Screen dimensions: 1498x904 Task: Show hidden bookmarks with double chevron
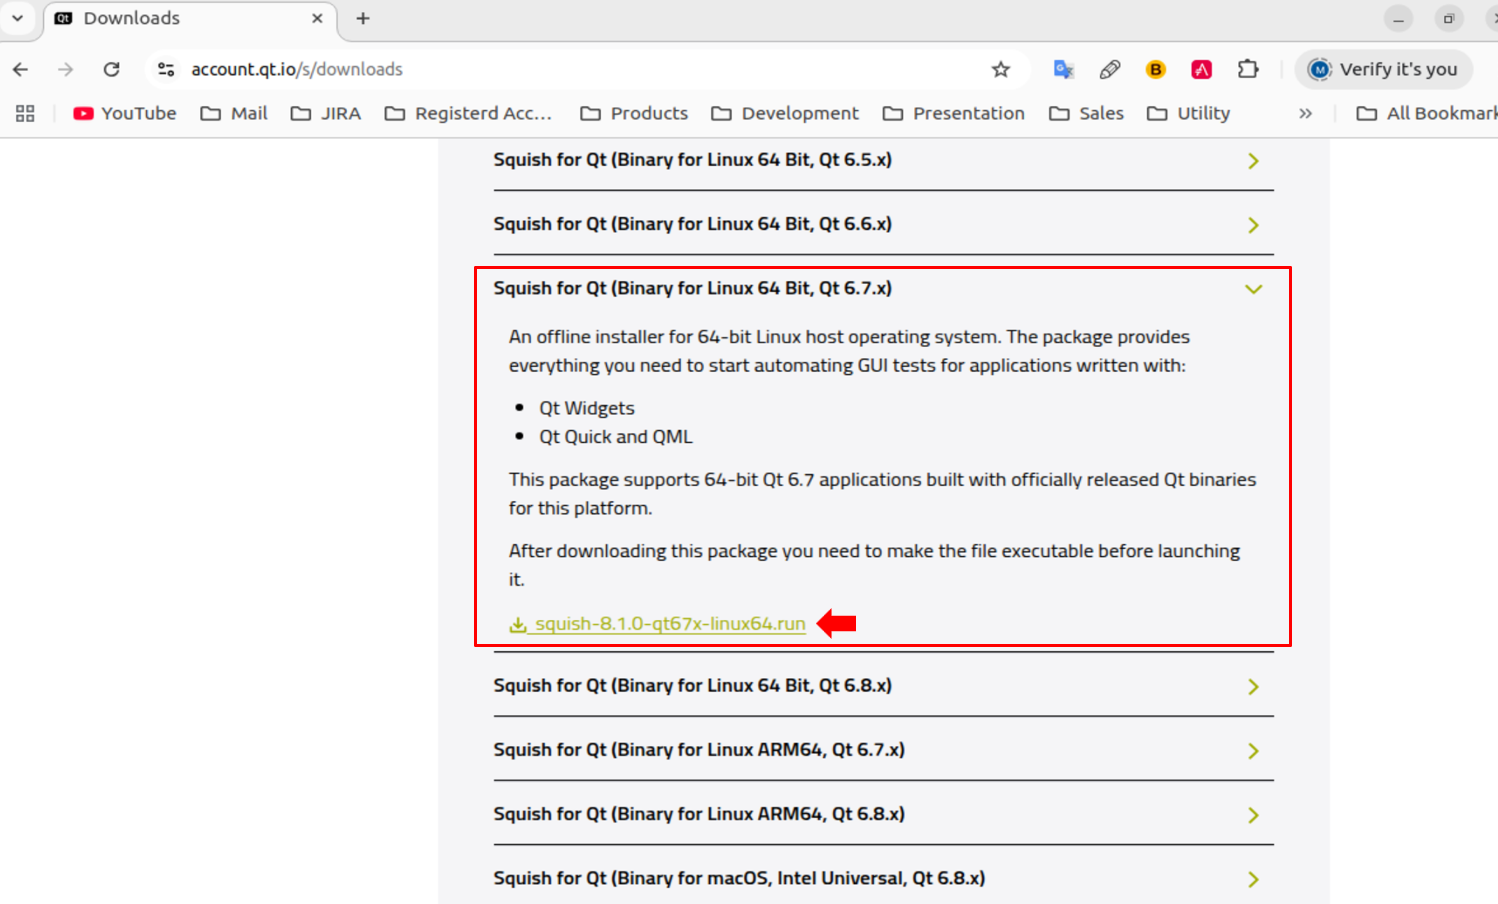click(x=1305, y=113)
